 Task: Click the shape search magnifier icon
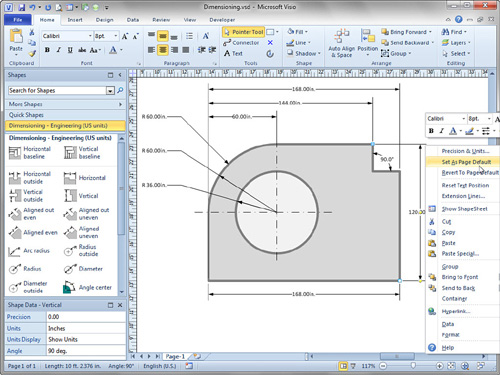click(x=120, y=90)
